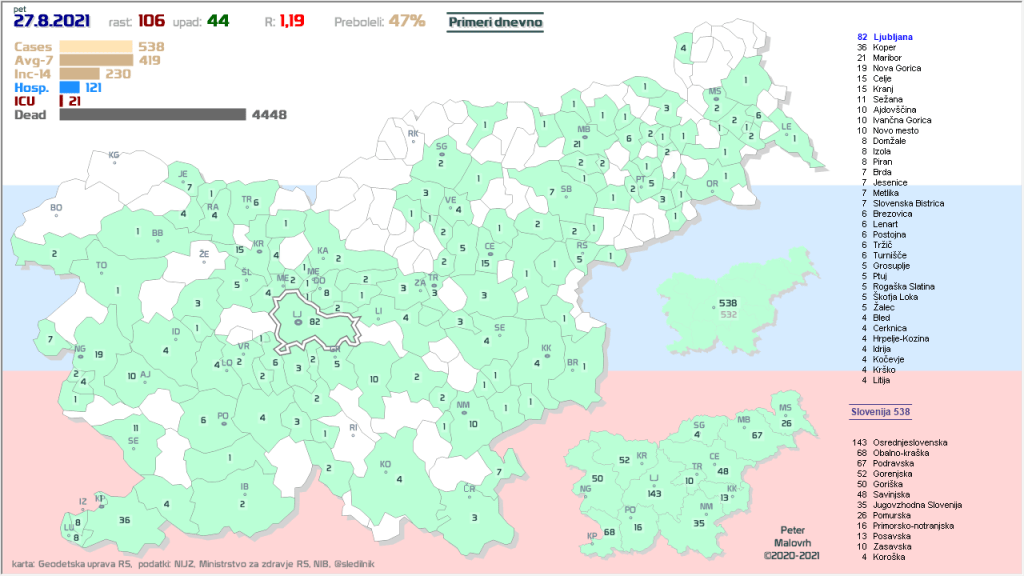The width and height of the screenshot is (1024, 576).
Task: Click the Cases bar showing 538
Action: 96,46
